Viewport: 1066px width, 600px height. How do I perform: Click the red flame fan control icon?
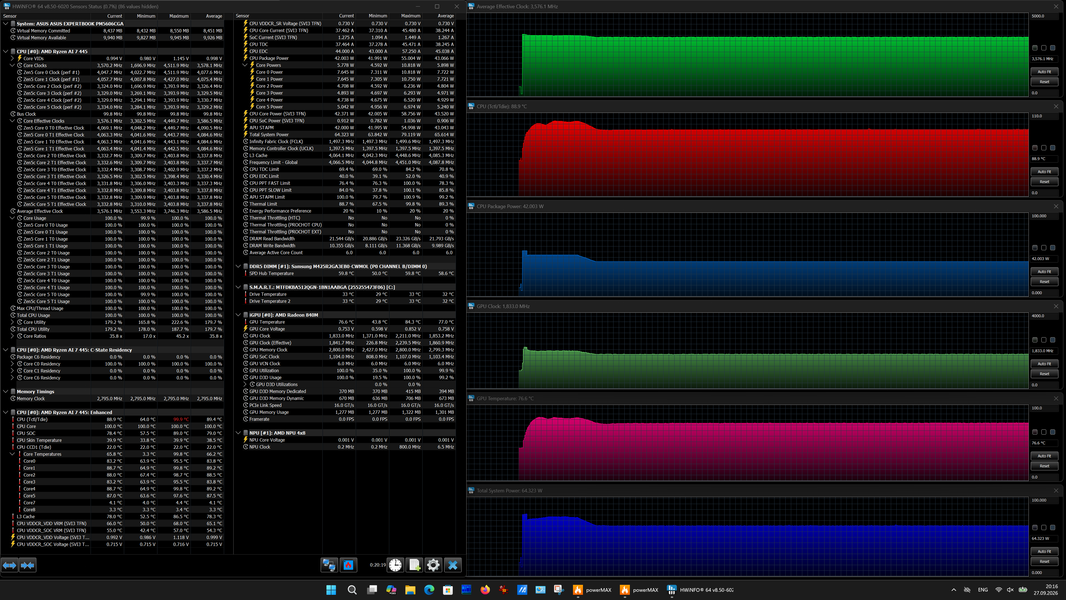pos(348,565)
